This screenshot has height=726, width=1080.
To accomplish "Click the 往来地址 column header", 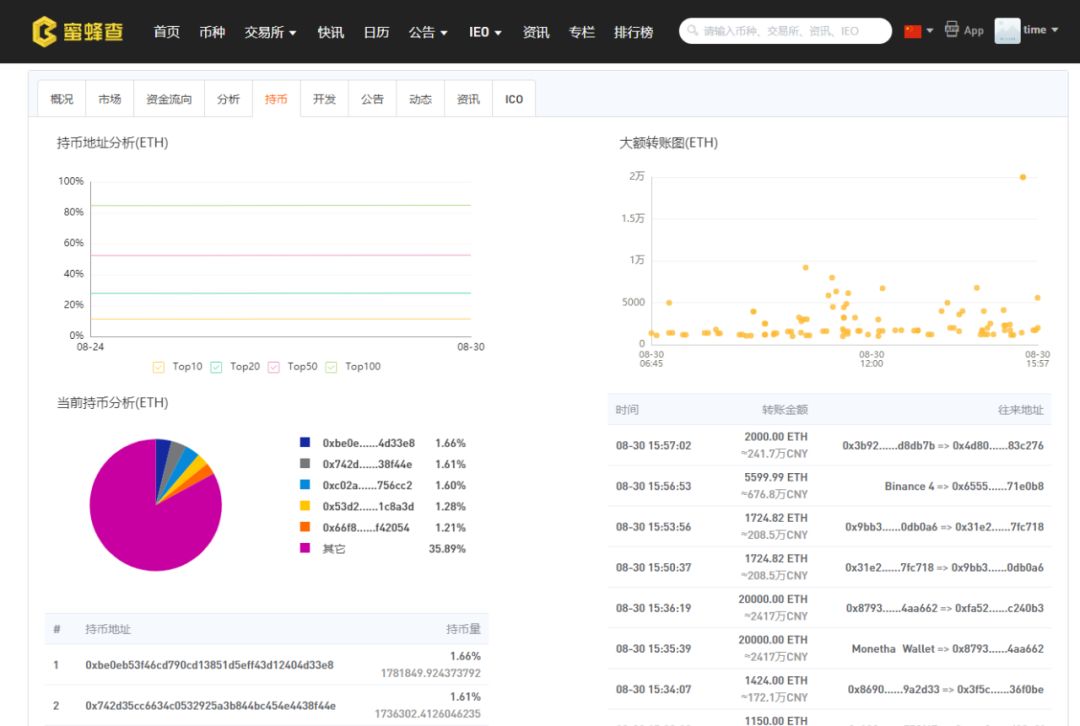I will pos(1021,410).
